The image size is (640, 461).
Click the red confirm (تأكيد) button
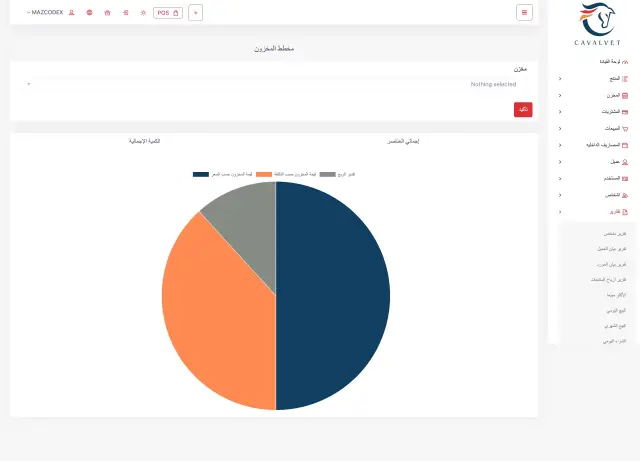[x=523, y=109]
